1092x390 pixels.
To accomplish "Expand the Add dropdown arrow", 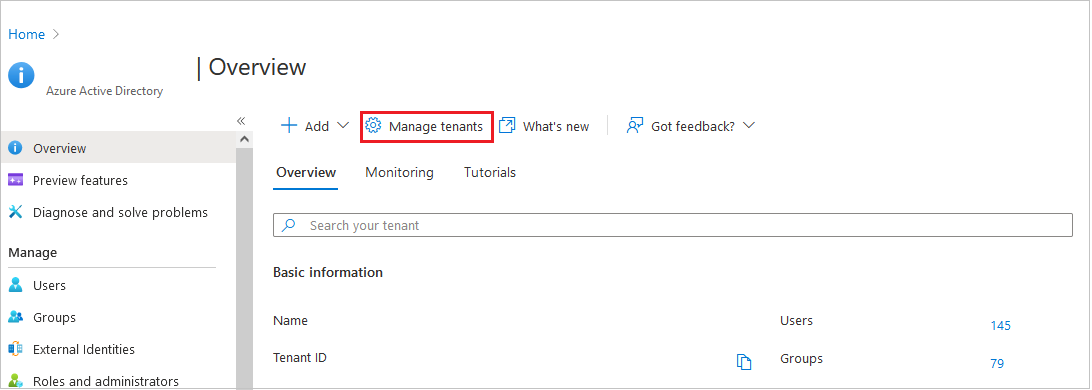I will [343, 126].
